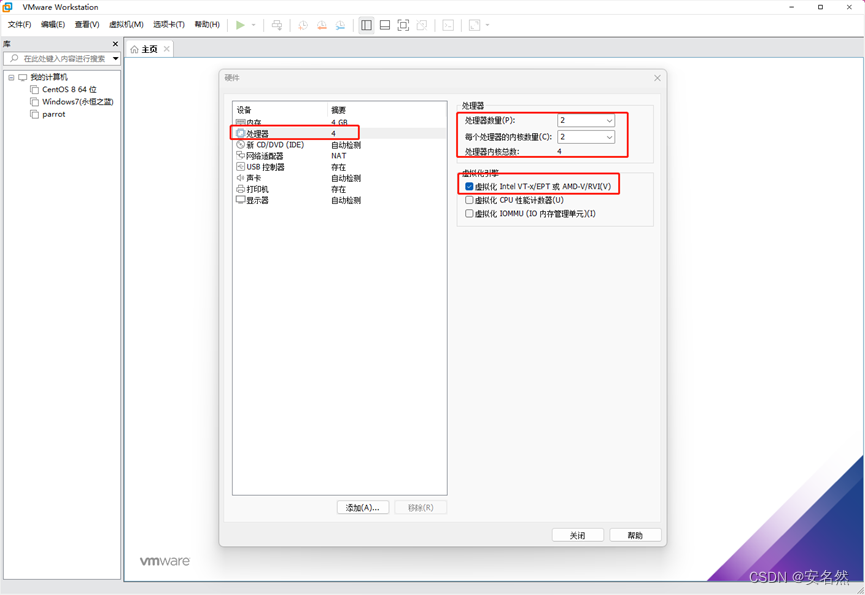This screenshot has height=595, width=865.
Task: Open the library search filter dropdown arrow
Action: point(116,58)
